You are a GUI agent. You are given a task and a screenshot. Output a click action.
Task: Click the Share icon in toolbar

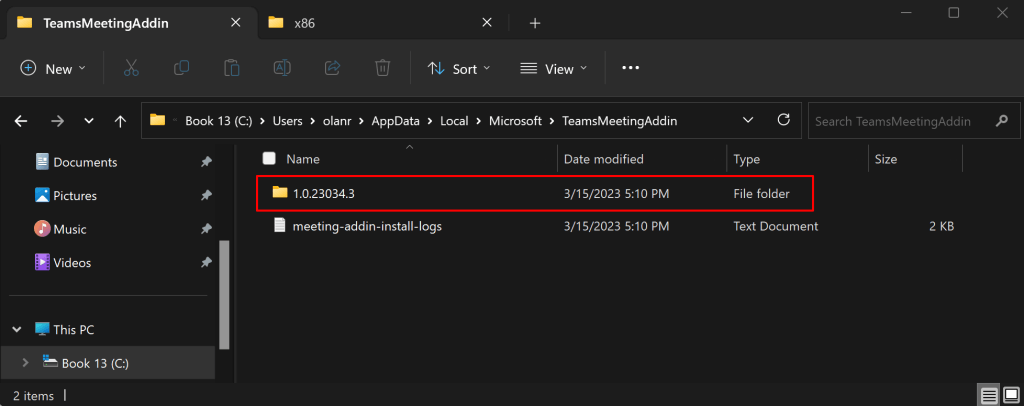click(332, 68)
